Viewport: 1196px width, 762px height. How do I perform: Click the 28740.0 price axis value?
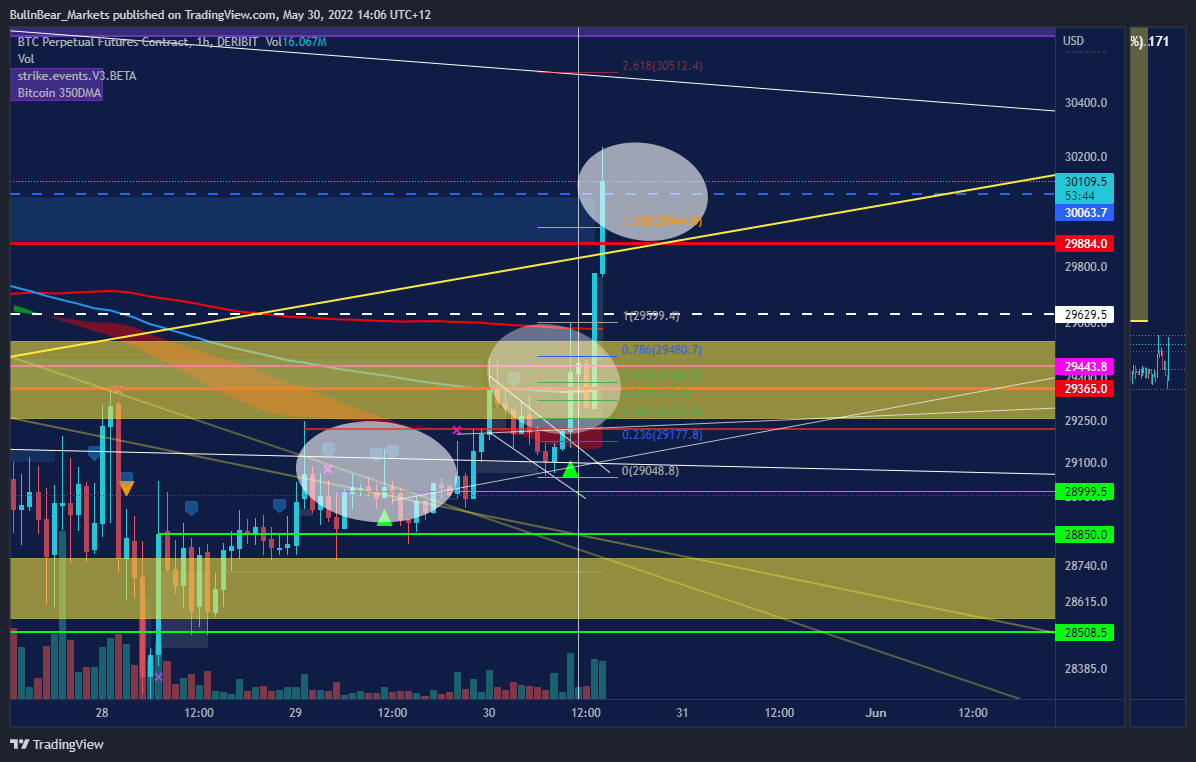click(1085, 566)
